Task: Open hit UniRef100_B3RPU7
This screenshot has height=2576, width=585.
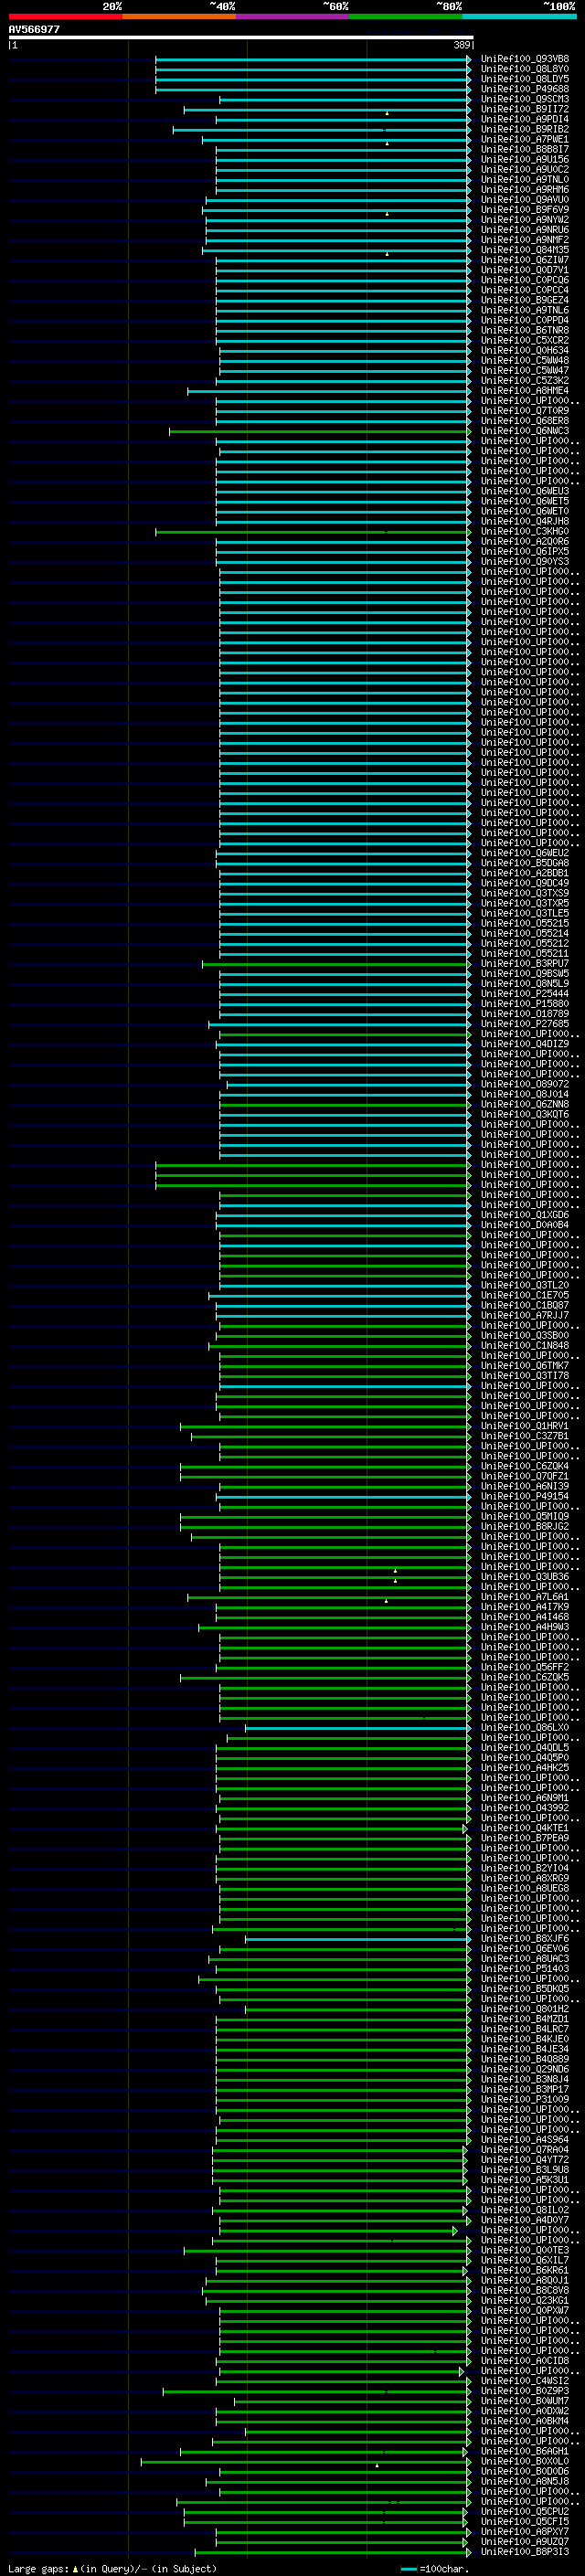Action: (x=524, y=963)
